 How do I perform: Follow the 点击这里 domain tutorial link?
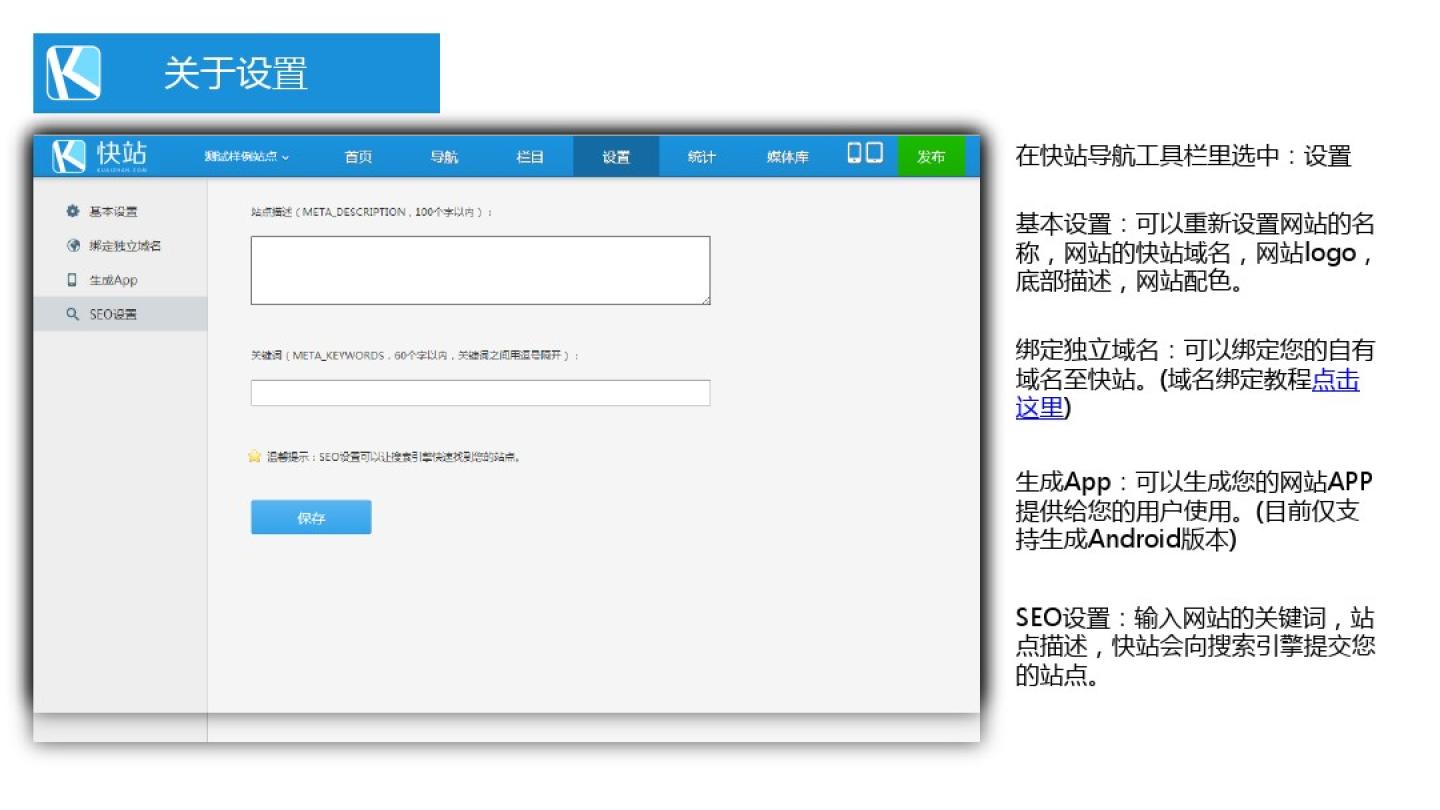click(x=1335, y=380)
